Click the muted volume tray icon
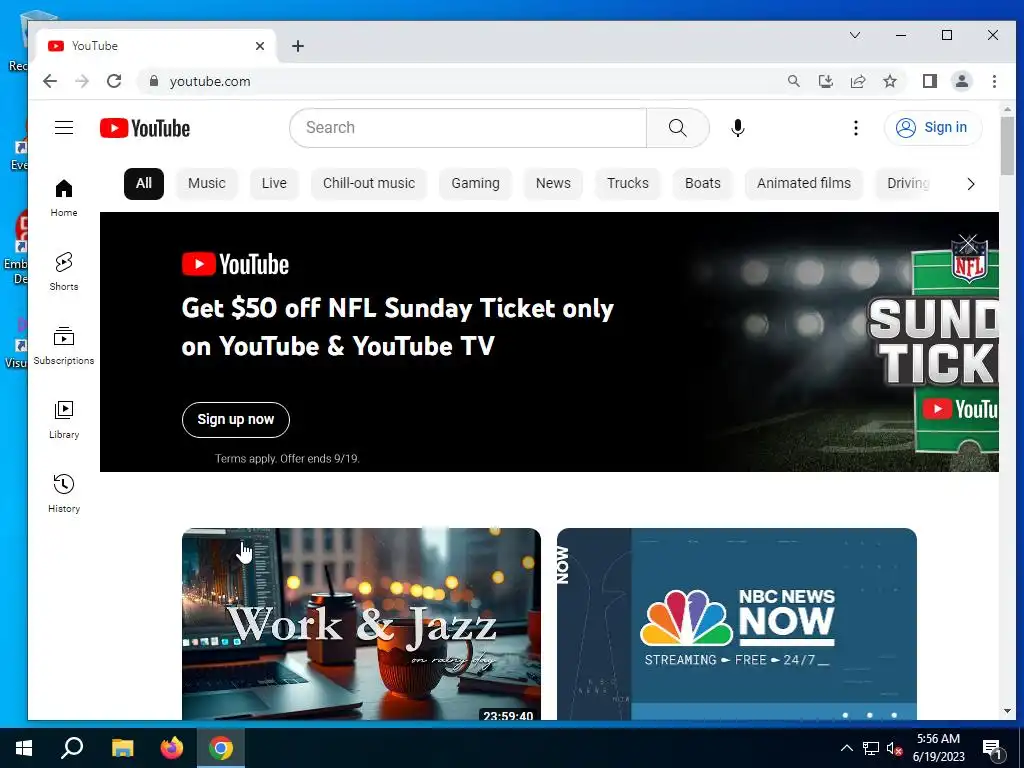This screenshot has width=1024, height=768. tap(894, 748)
